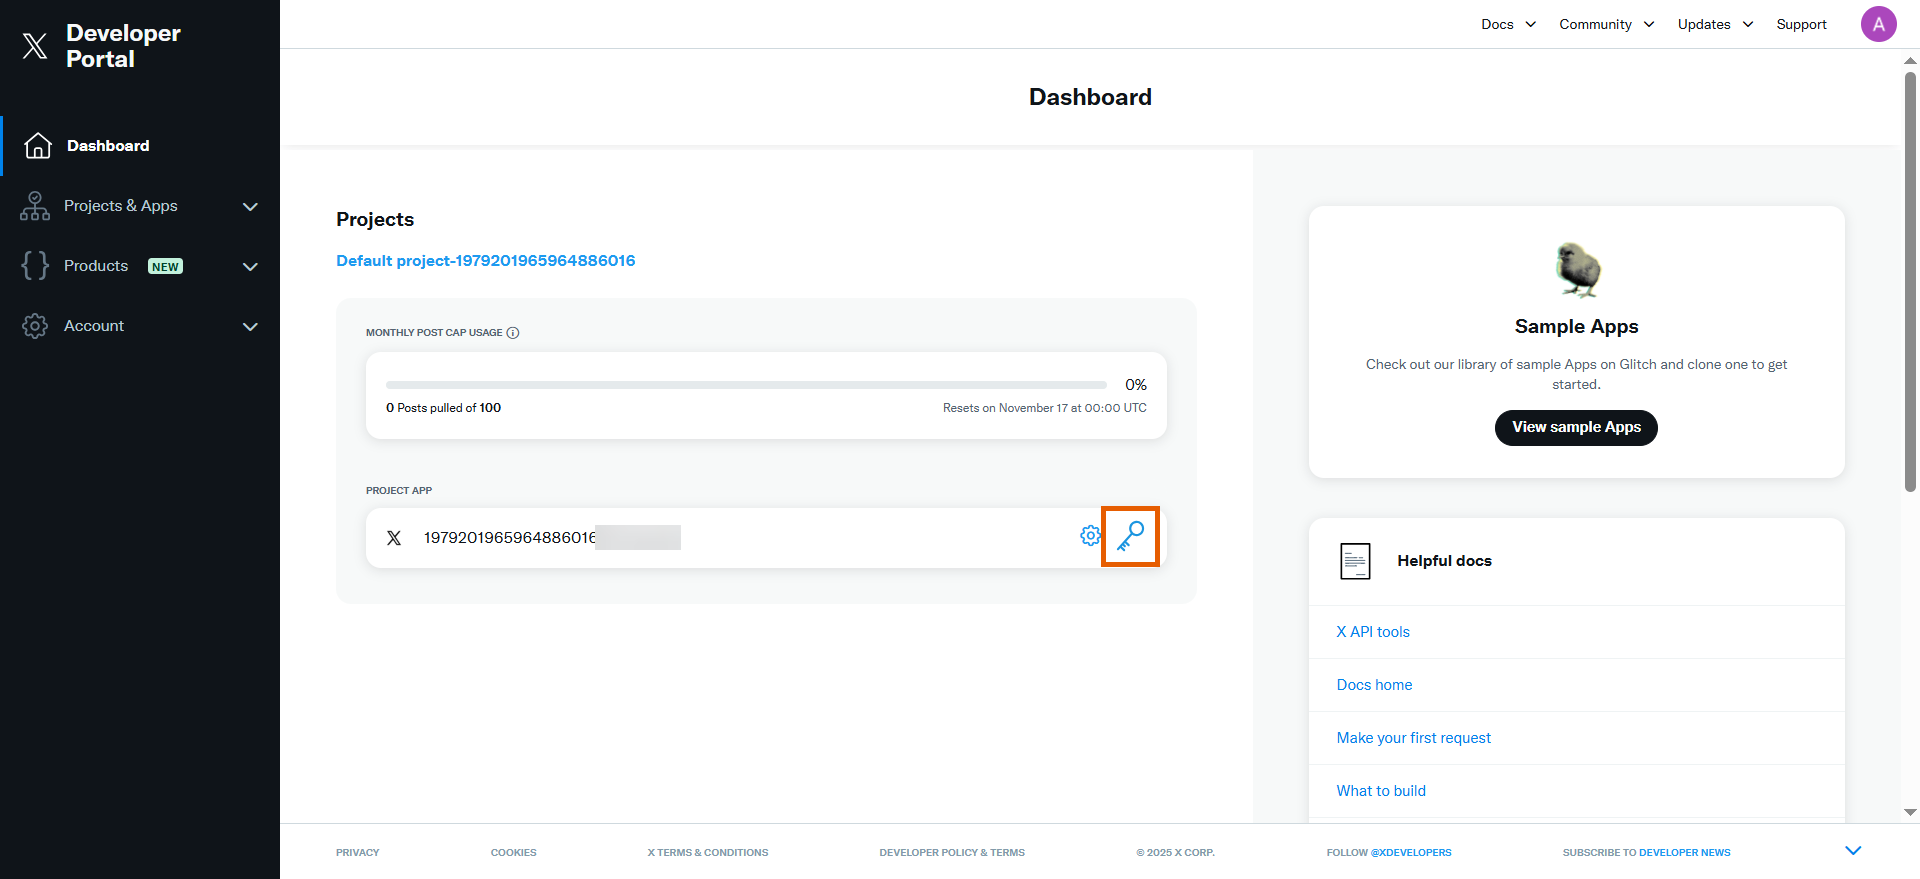This screenshot has width=1920, height=879.
Task: Click the Helpful docs heading
Action: tap(1444, 561)
